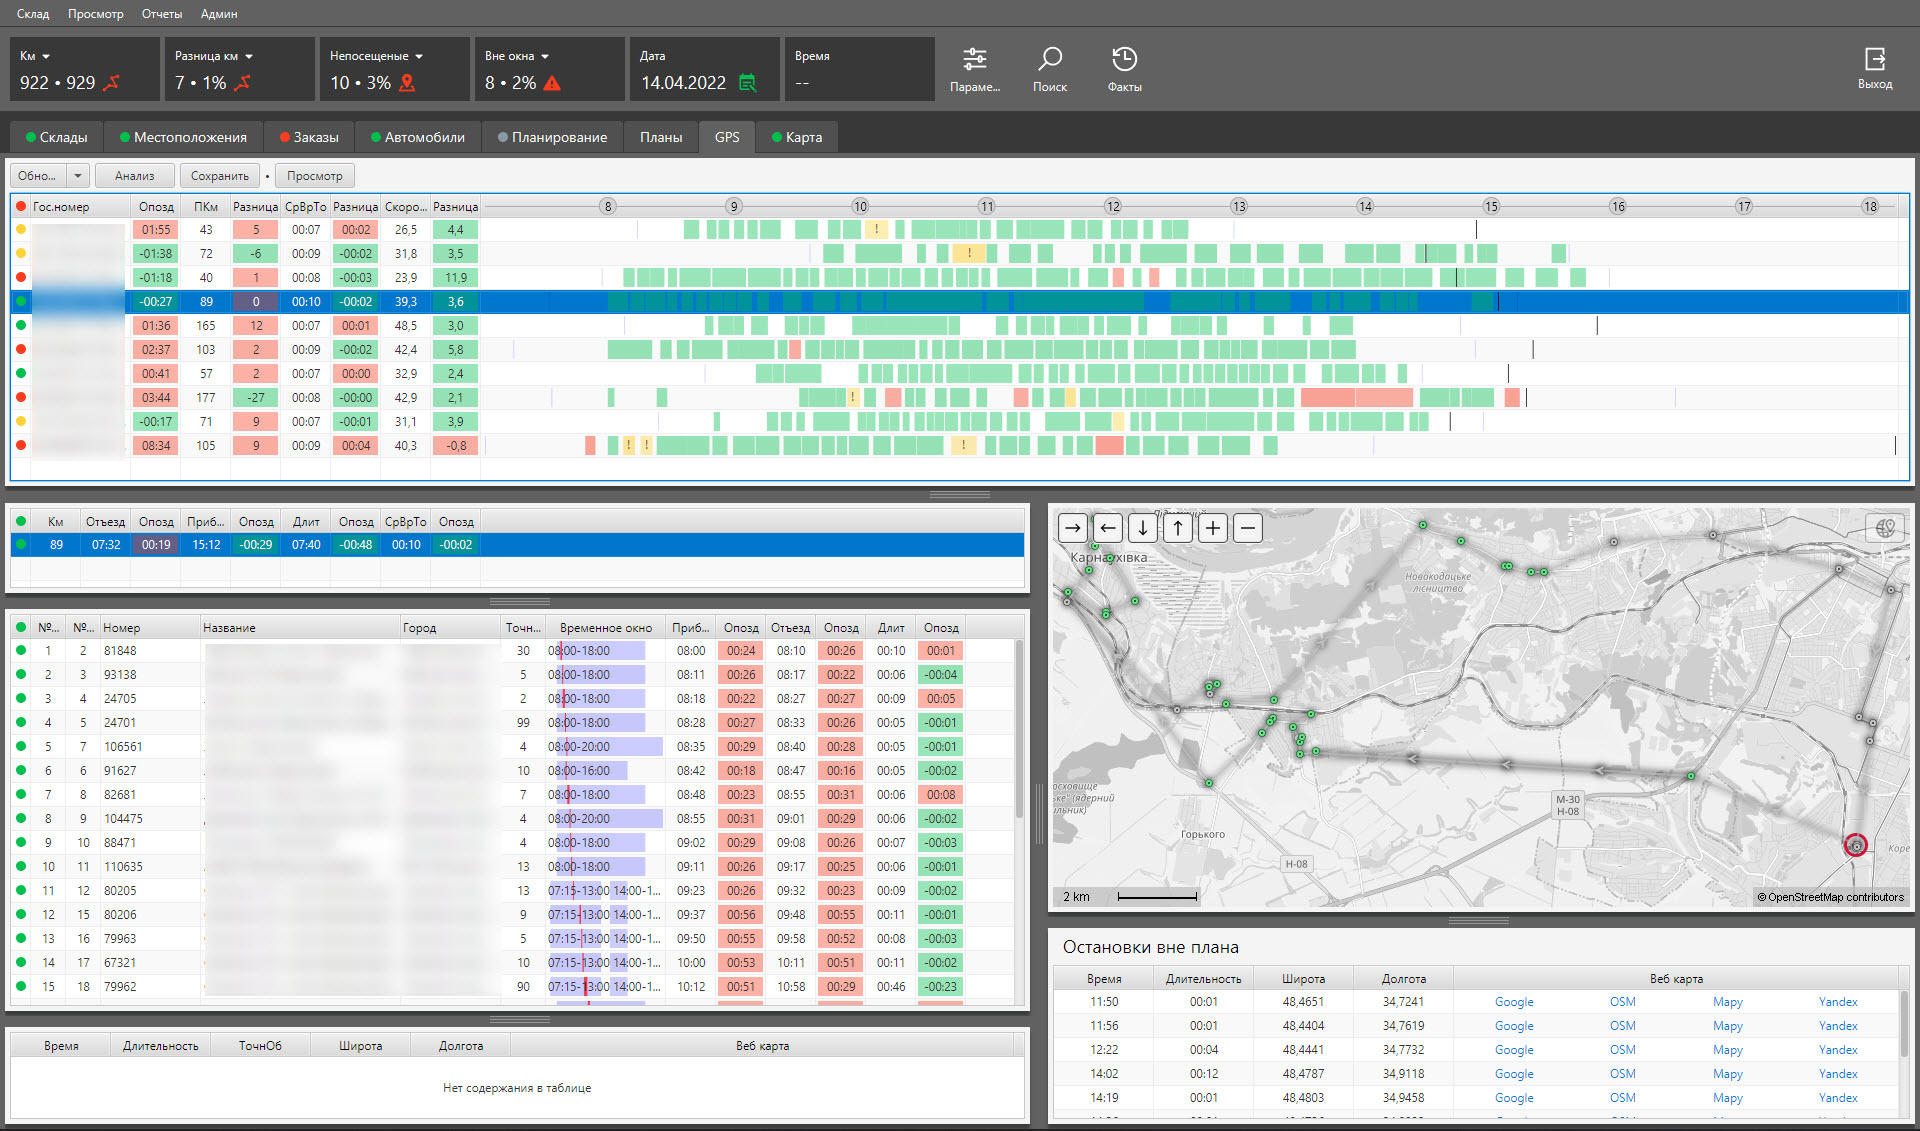
Task: Open Yandex link for 14:02 stop
Action: click(1838, 1074)
